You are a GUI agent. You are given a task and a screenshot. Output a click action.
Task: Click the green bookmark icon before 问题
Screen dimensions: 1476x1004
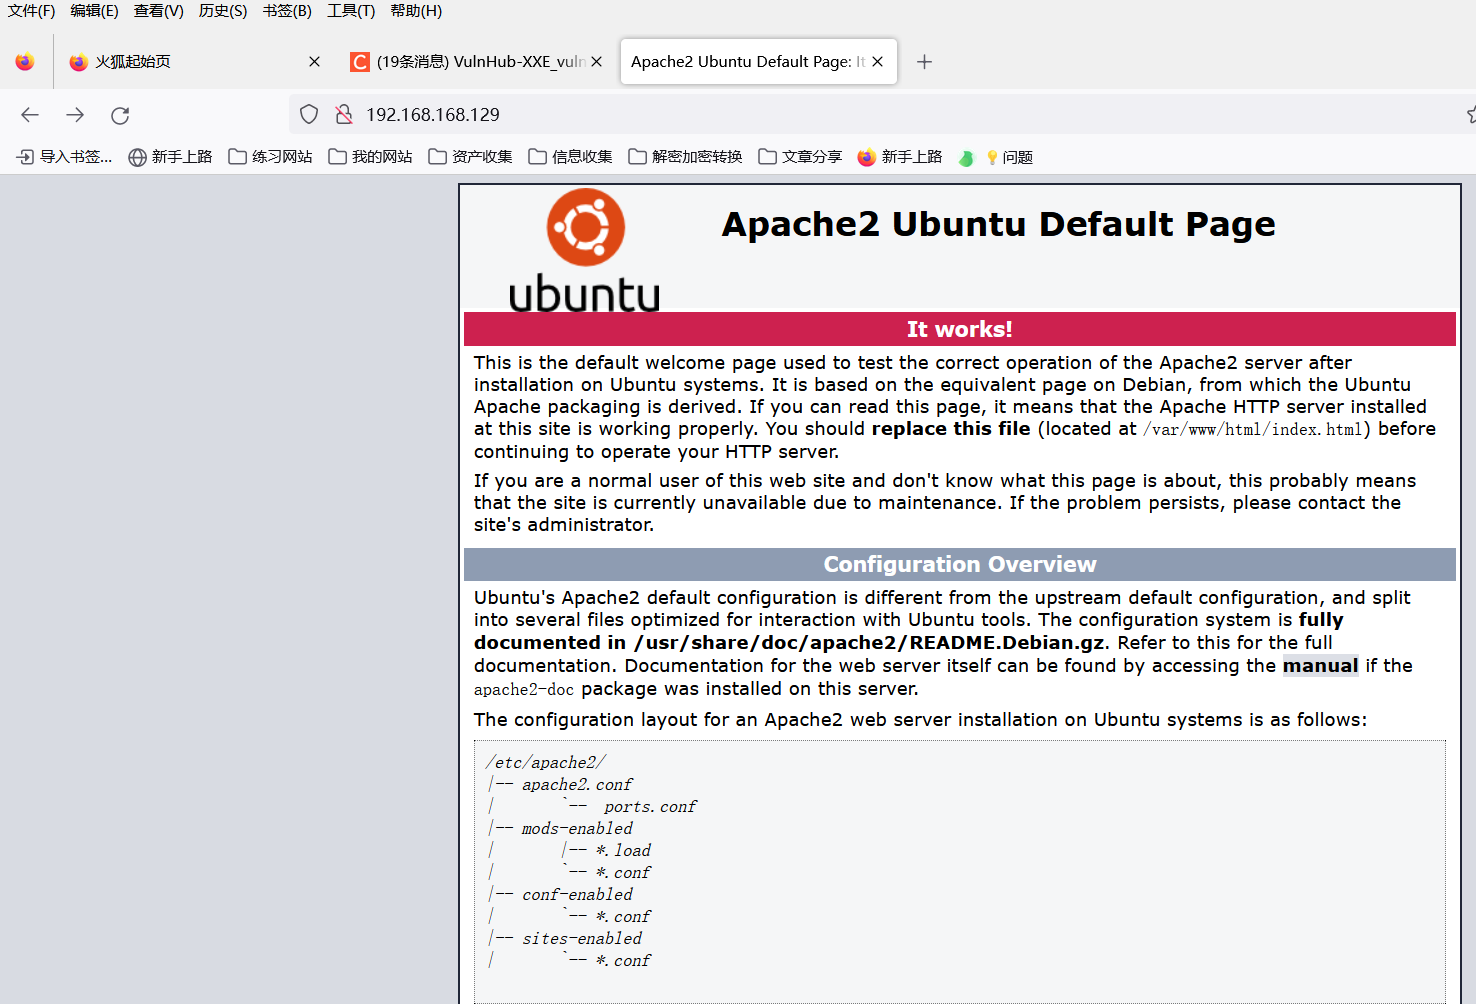coord(966,157)
